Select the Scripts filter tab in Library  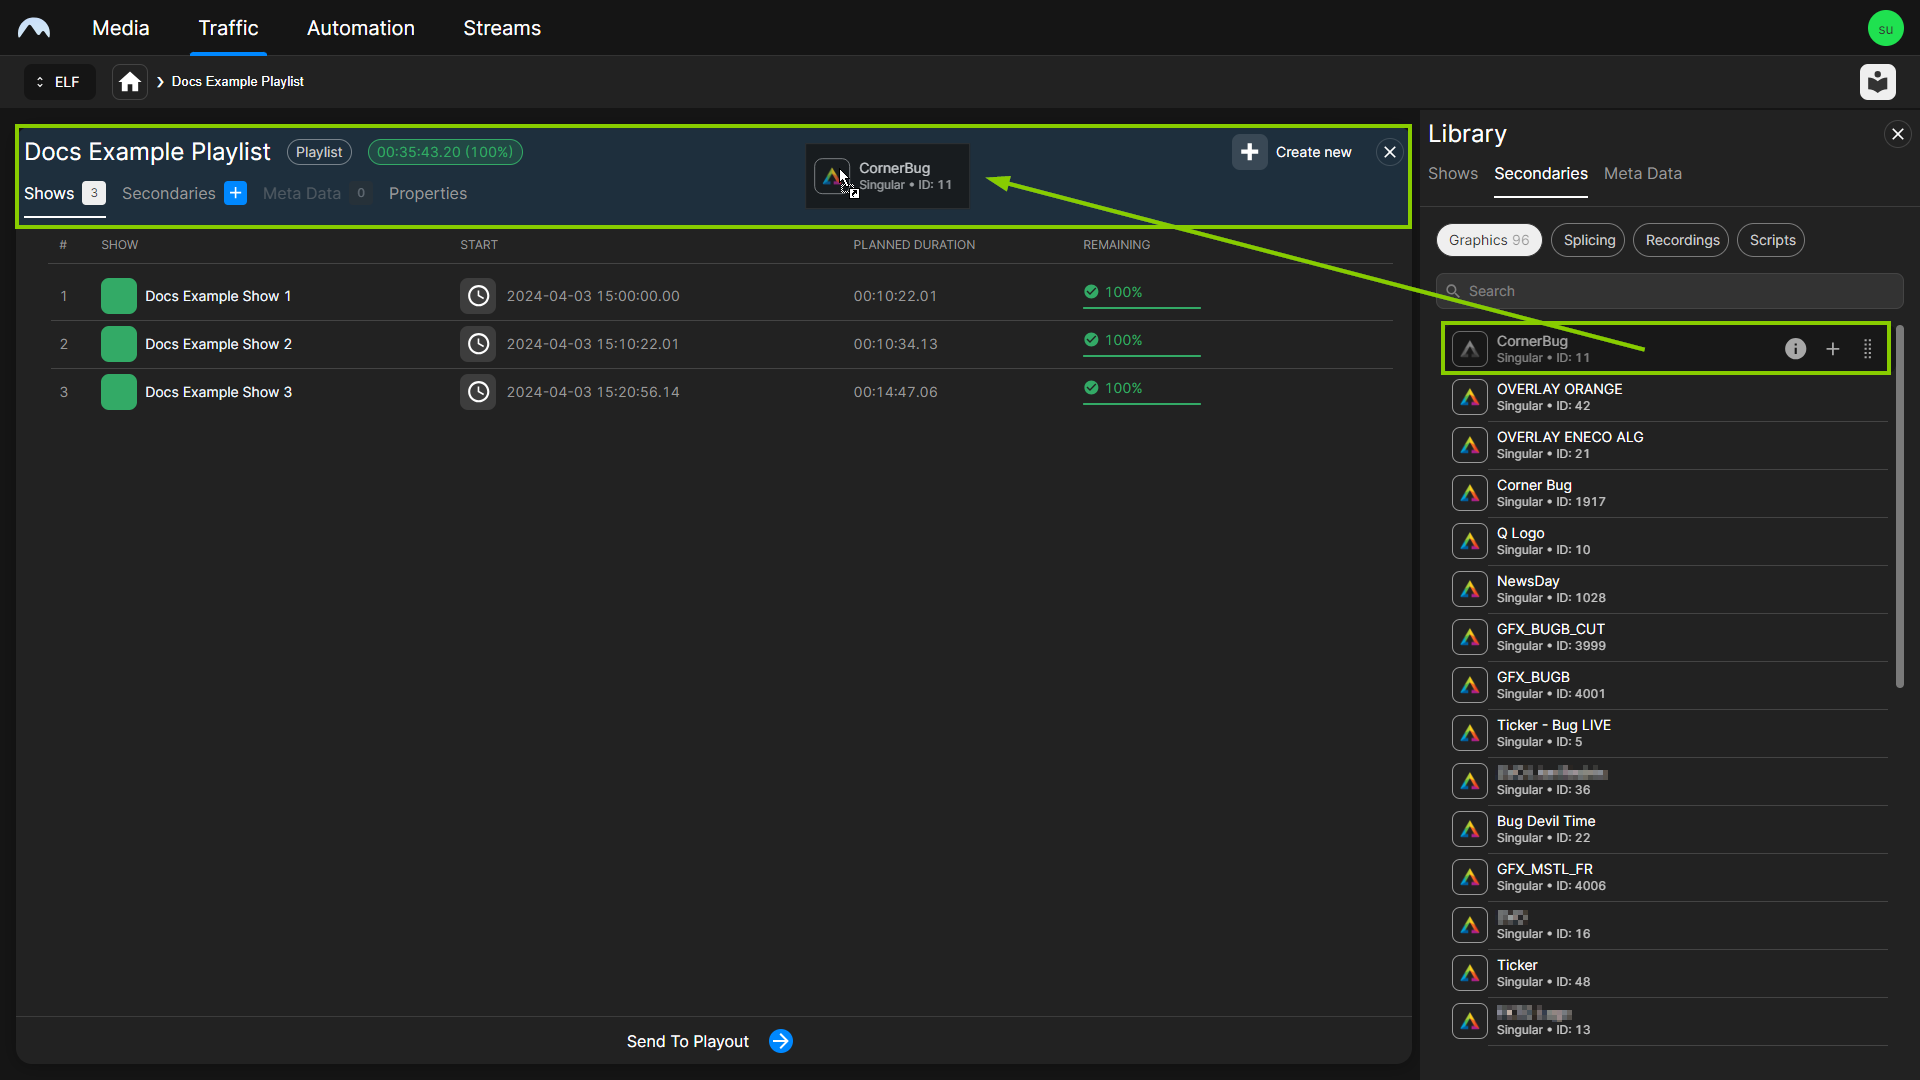1774,240
